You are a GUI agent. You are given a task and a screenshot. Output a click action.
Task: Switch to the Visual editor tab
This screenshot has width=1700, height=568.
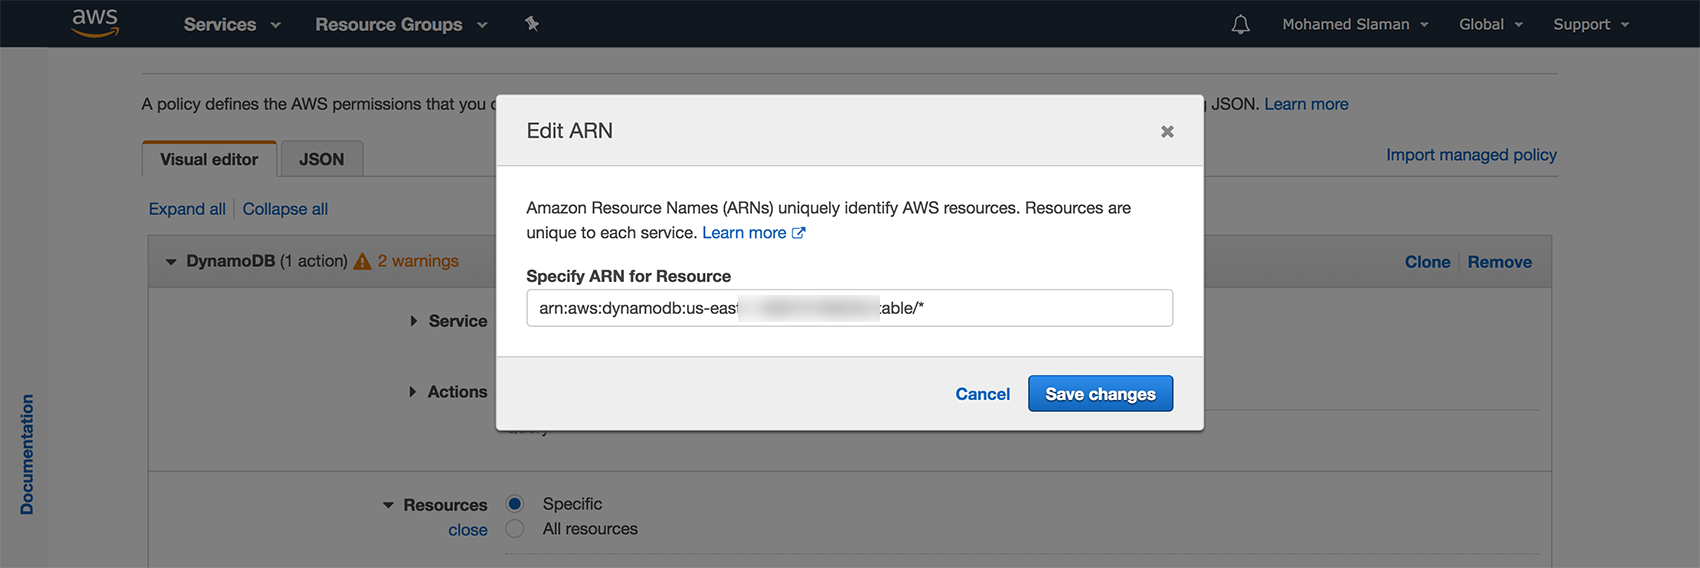tap(209, 159)
